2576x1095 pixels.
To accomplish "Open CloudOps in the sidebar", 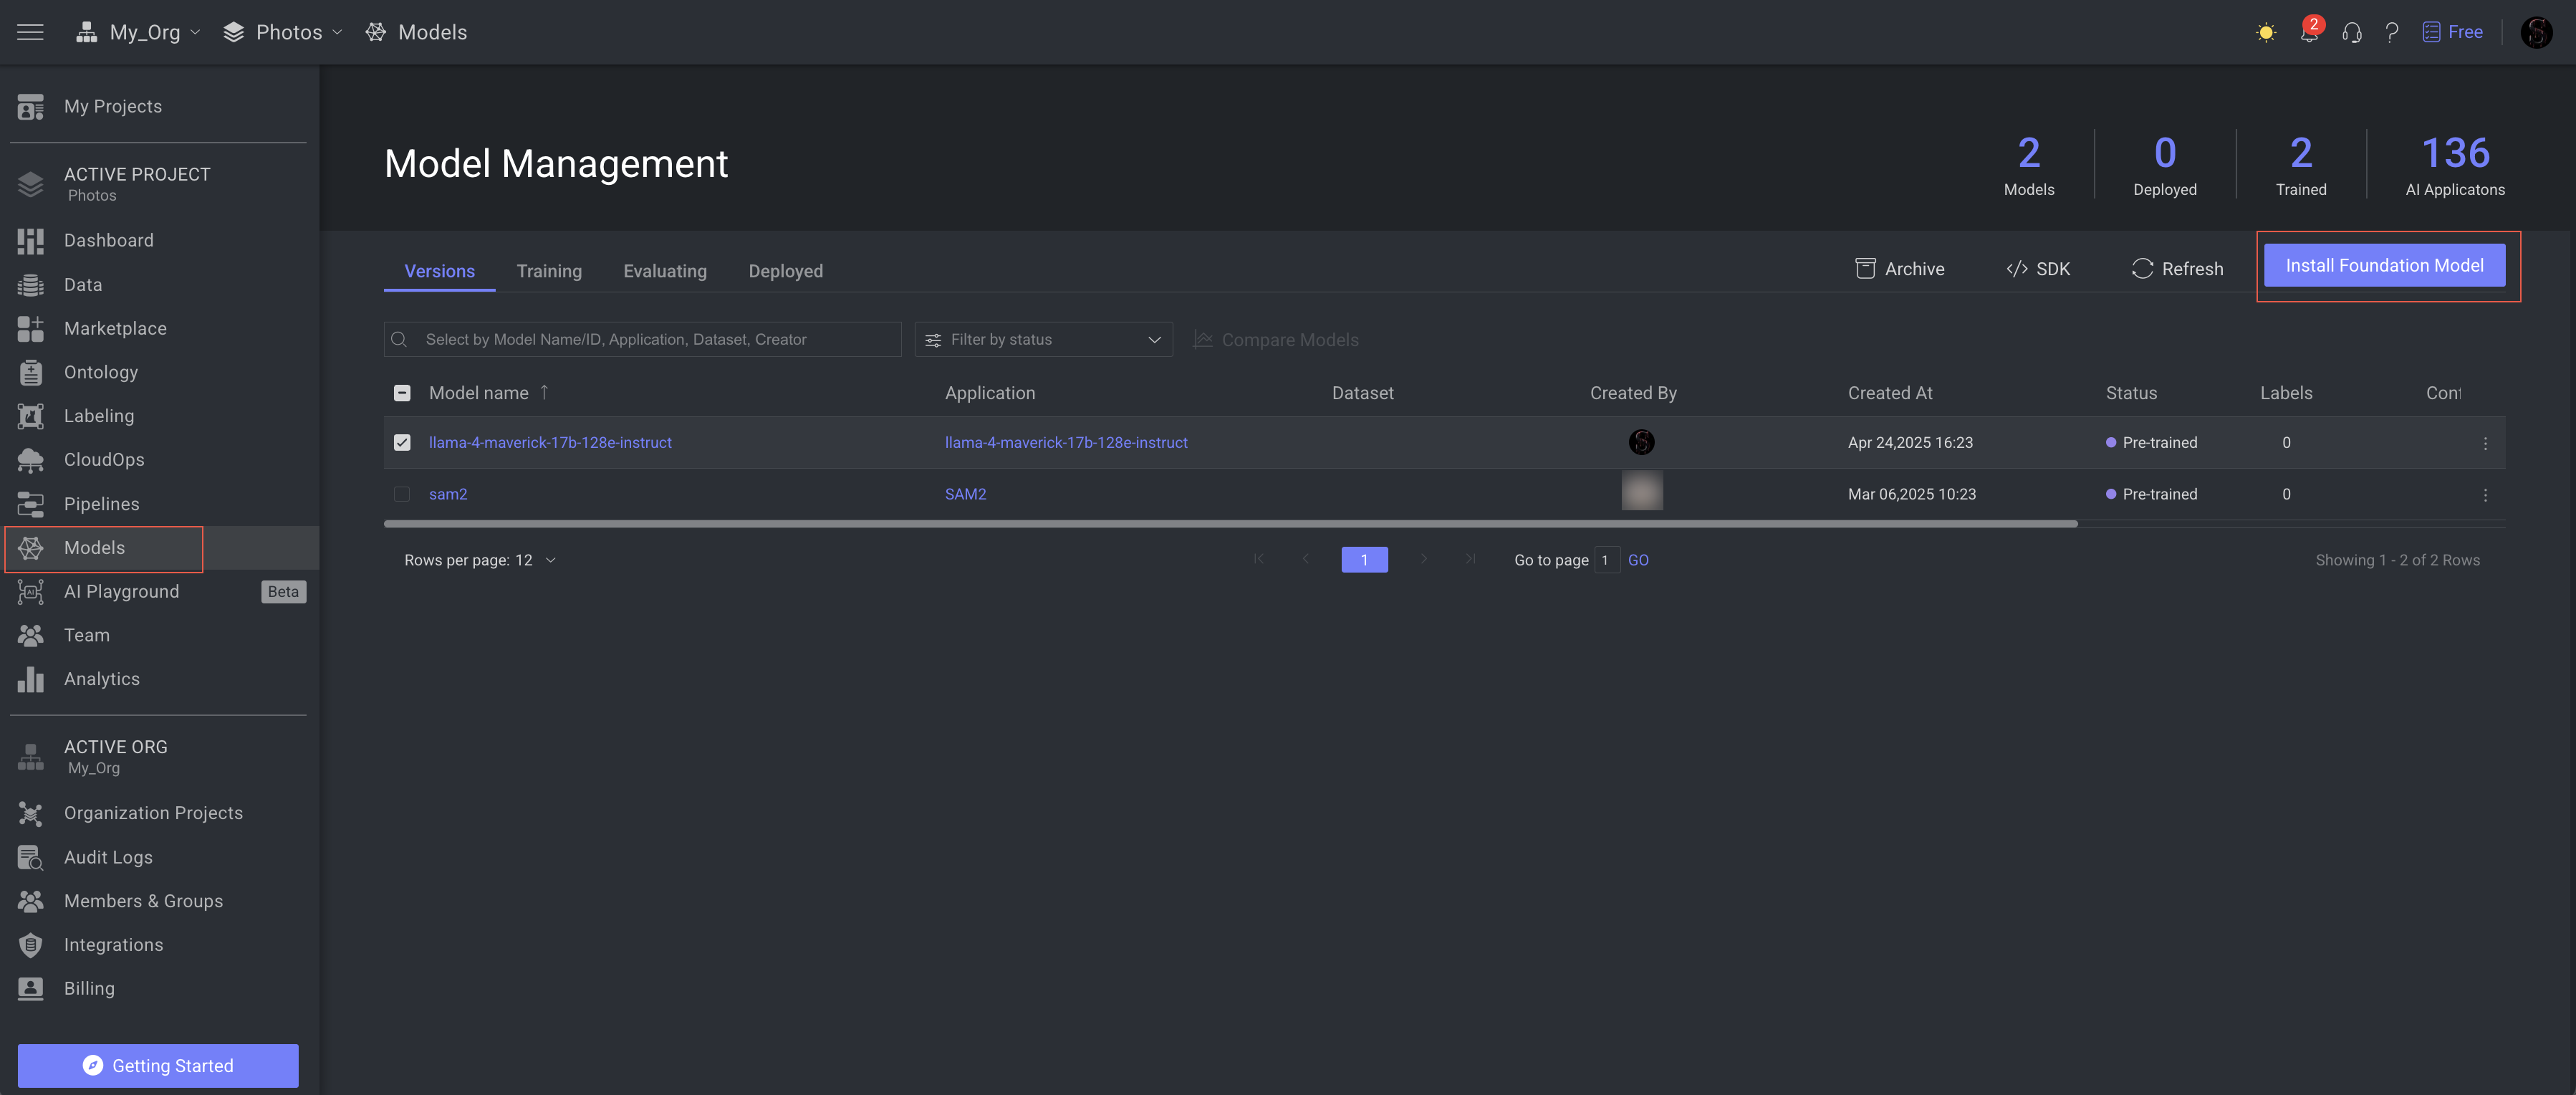I will [x=104, y=460].
